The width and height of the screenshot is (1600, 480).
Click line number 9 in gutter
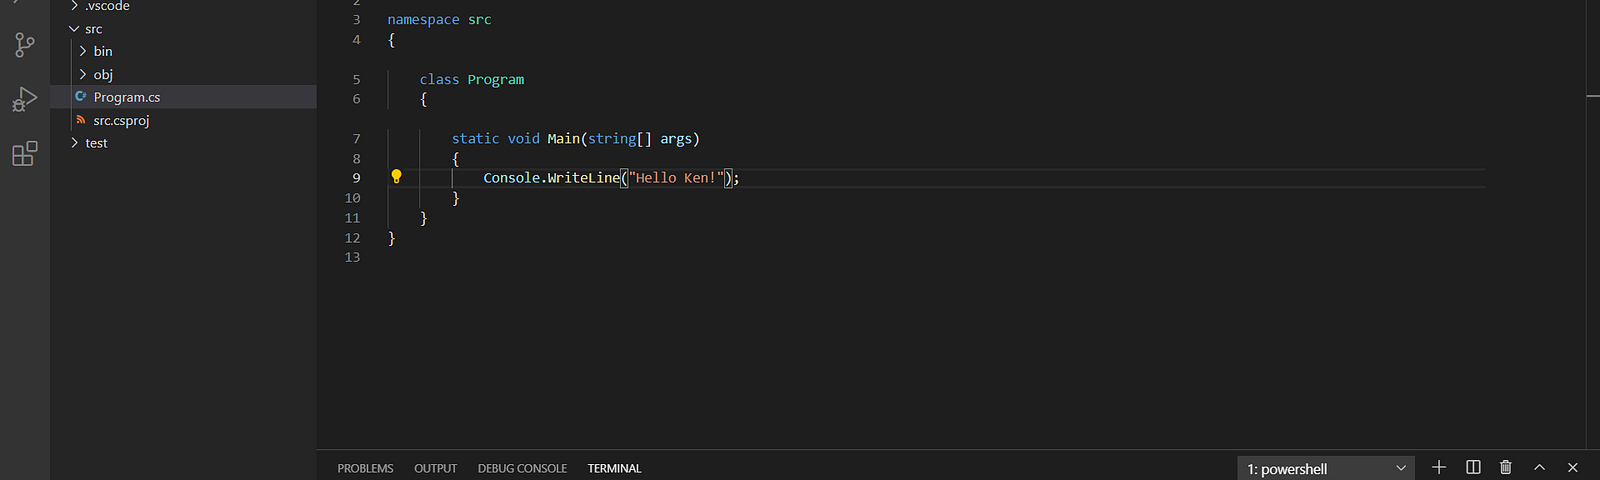(356, 178)
